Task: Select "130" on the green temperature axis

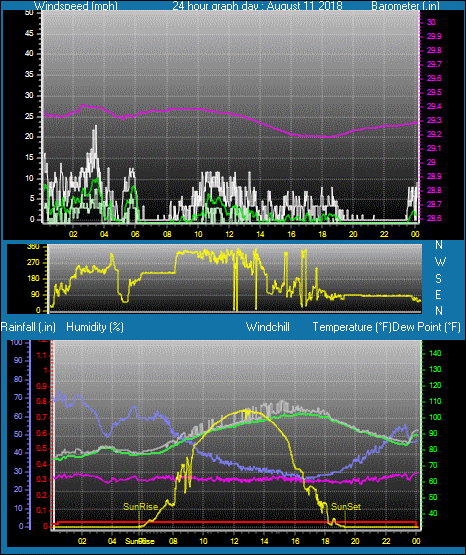Action: [x=435, y=369]
